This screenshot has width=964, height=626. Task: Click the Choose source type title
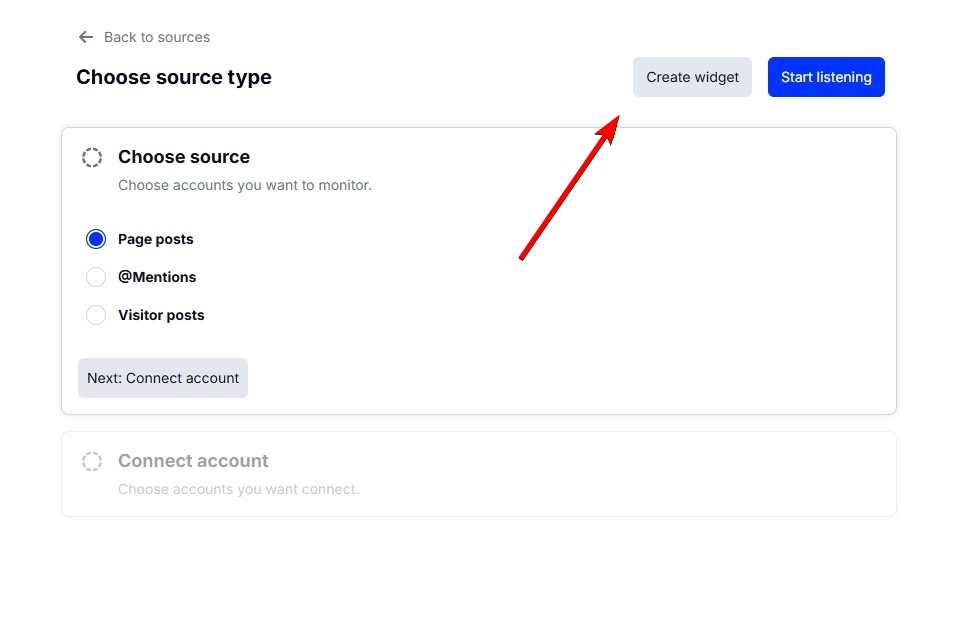tap(174, 77)
